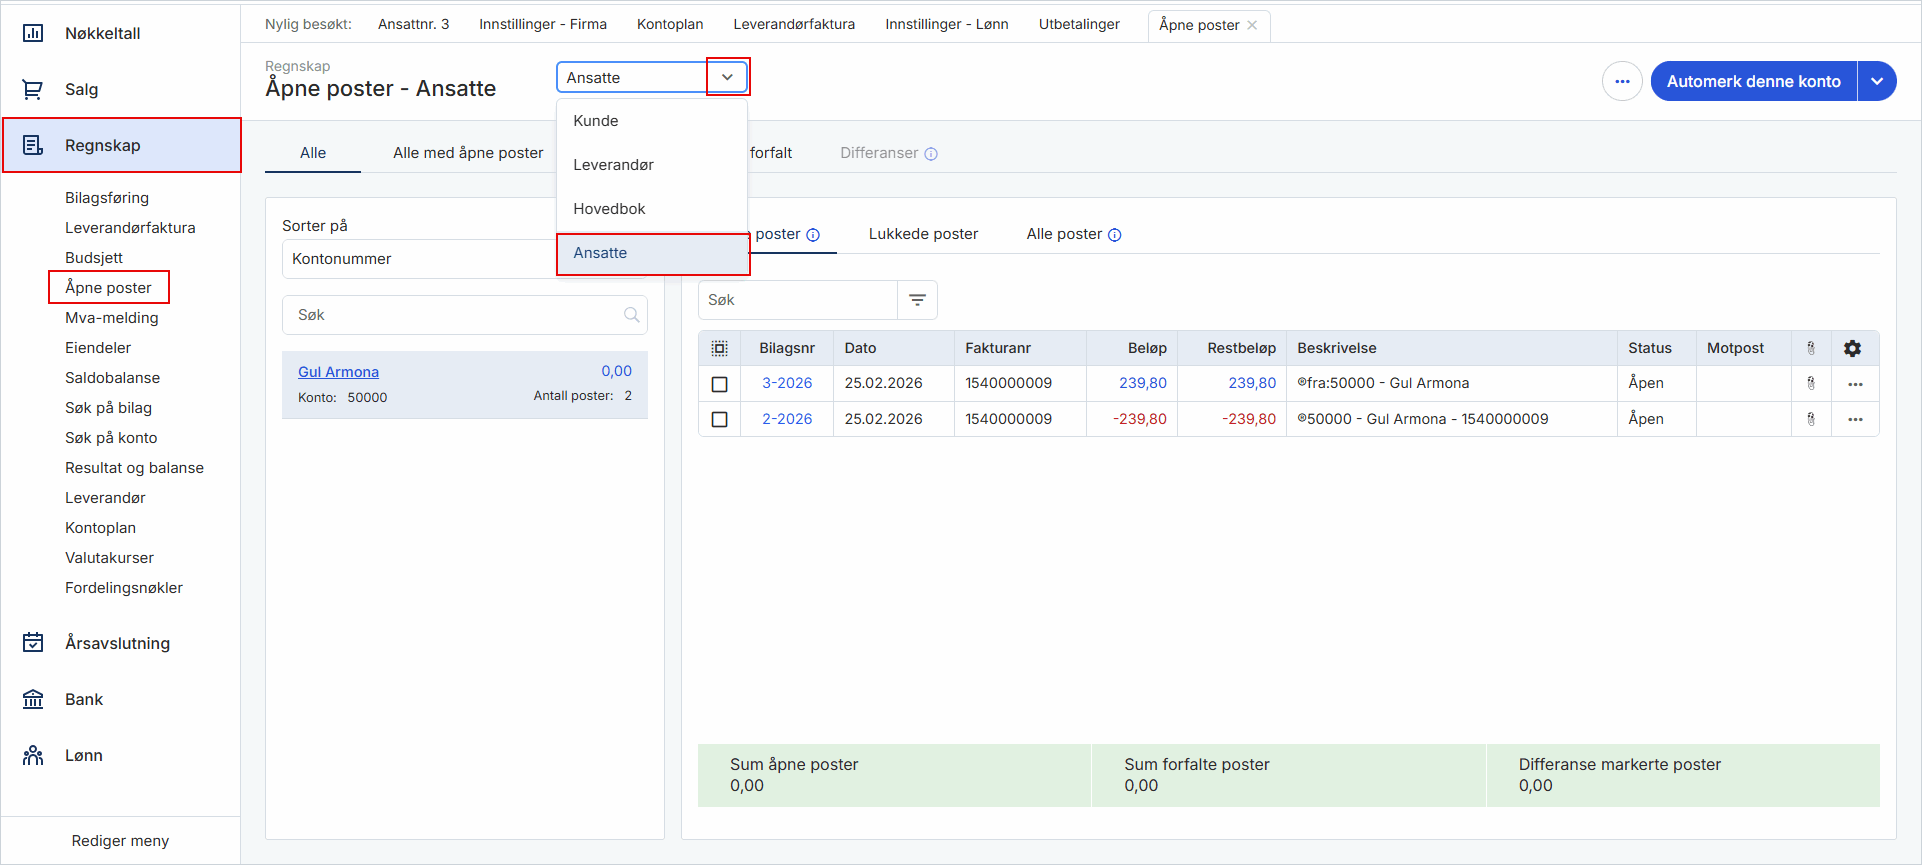Open the Gul Armona account link
This screenshot has height=865, width=1922.
338,372
